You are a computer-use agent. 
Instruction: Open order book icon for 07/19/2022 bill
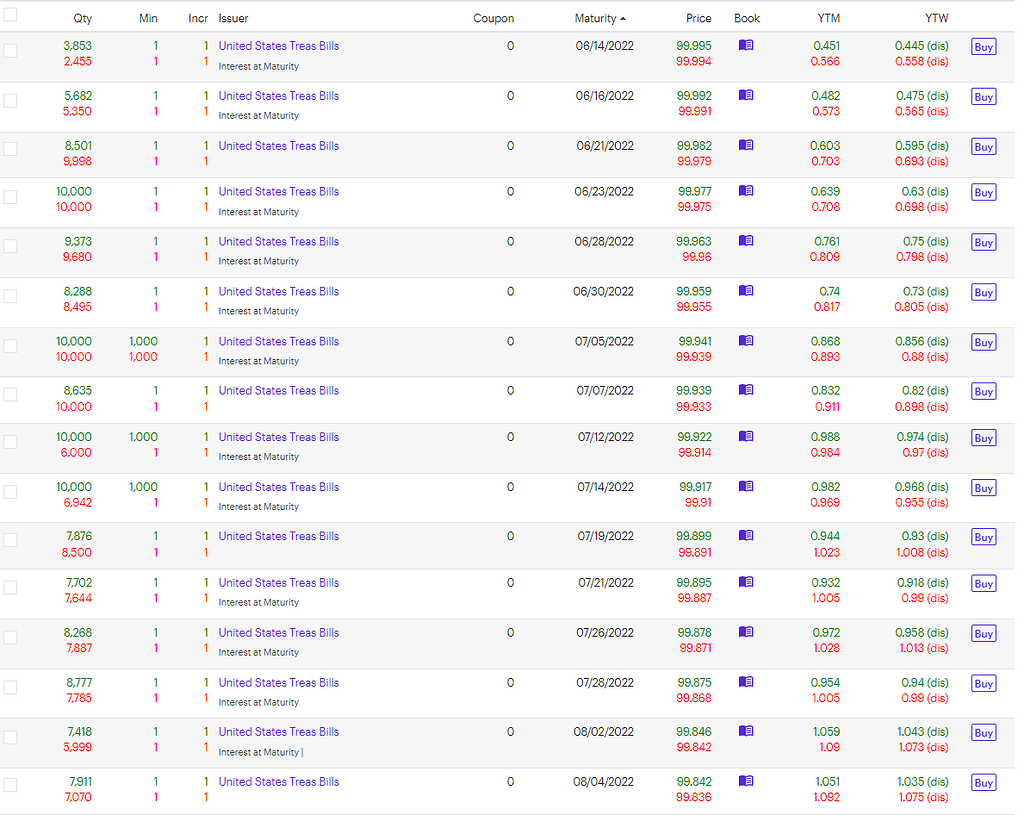(x=745, y=536)
